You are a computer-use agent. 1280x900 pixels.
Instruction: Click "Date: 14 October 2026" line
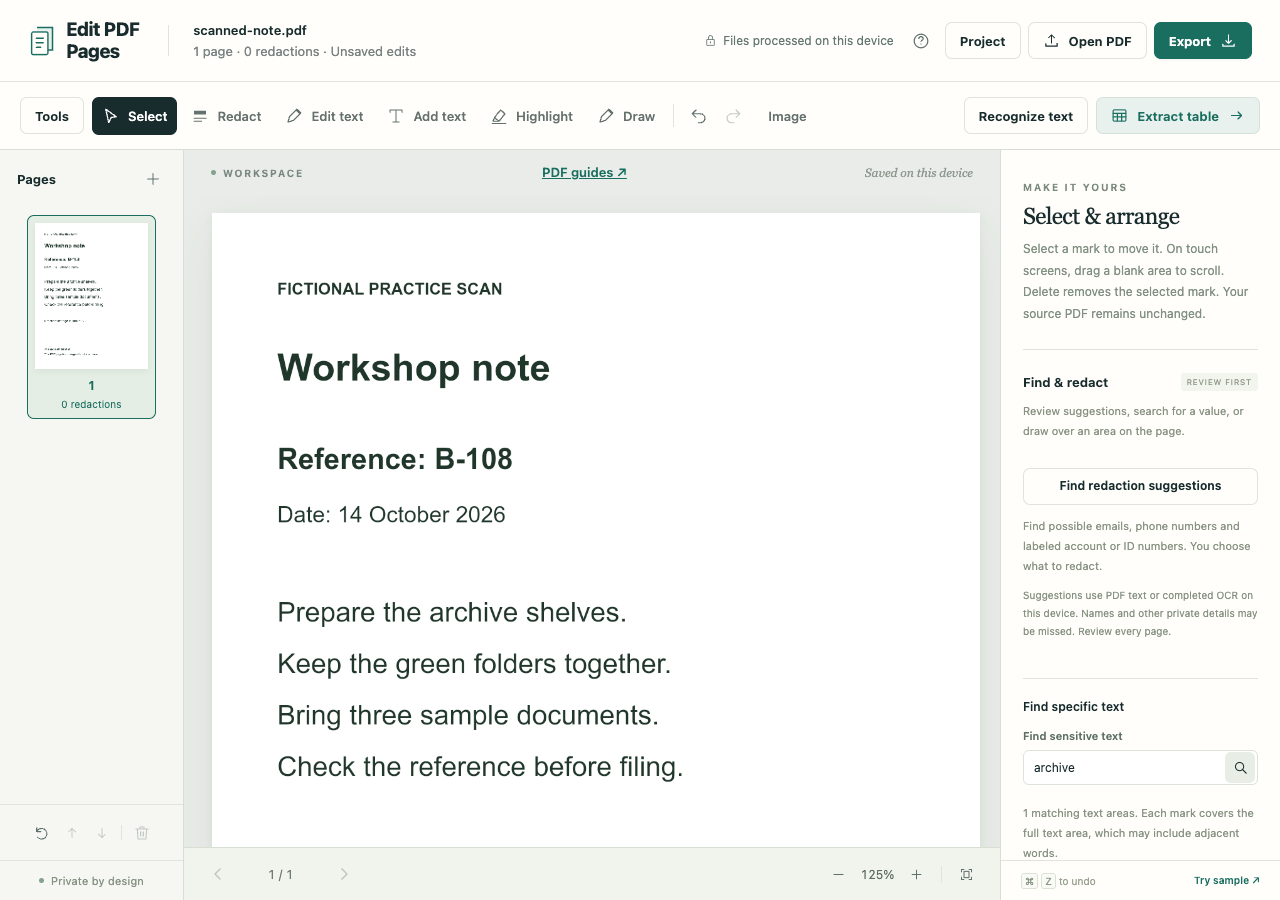click(x=391, y=515)
